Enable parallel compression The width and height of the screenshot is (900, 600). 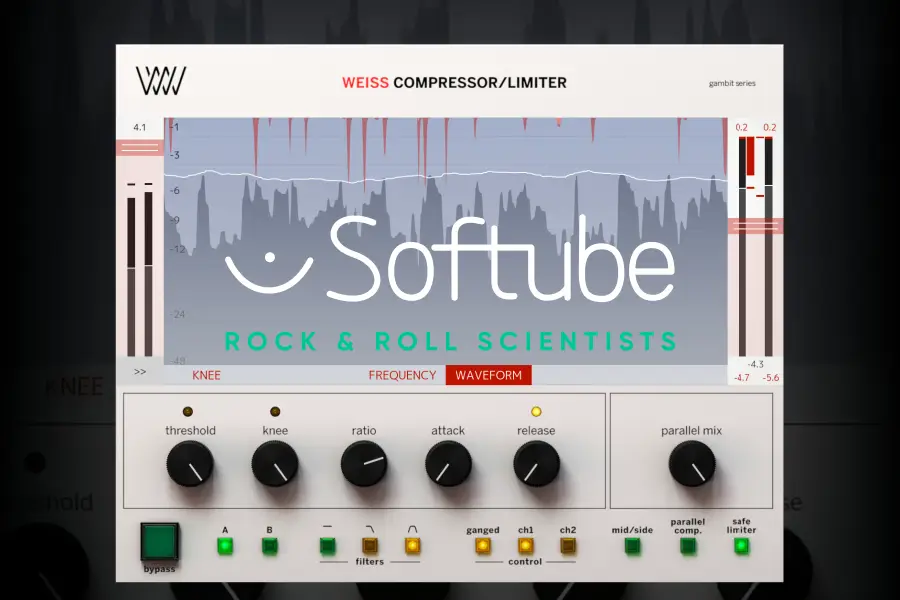click(688, 545)
